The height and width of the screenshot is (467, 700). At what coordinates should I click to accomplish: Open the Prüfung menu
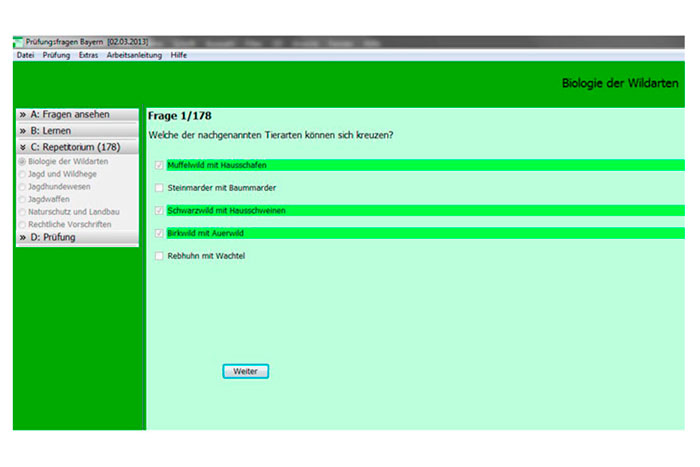[x=56, y=55]
